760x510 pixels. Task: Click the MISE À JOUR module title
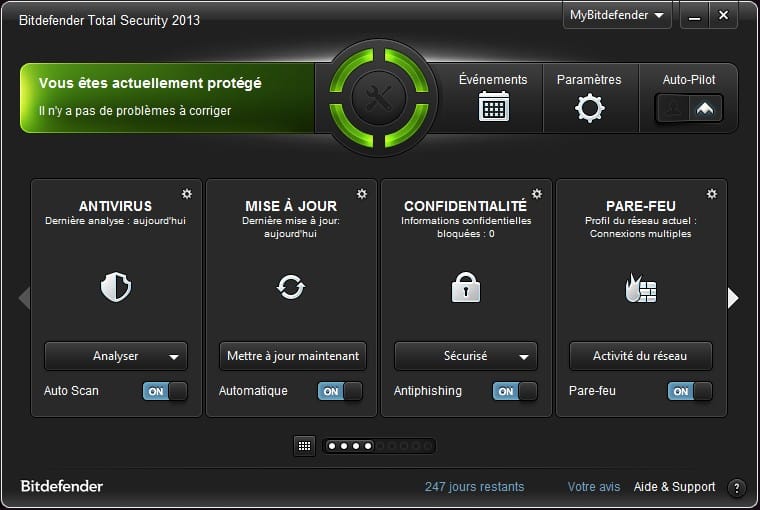pos(291,206)
